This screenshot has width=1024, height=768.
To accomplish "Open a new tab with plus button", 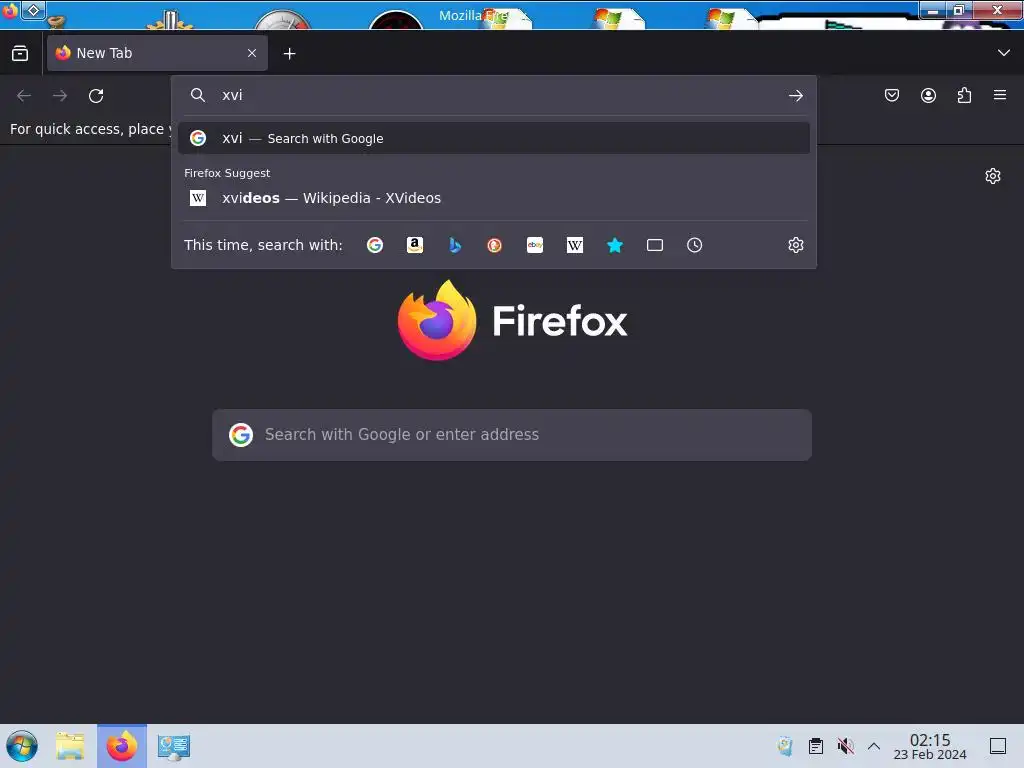I will [x=289, y=54].
